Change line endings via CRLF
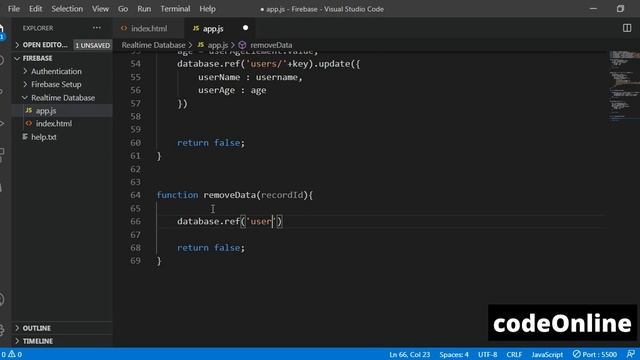 (x=514, y=354)
